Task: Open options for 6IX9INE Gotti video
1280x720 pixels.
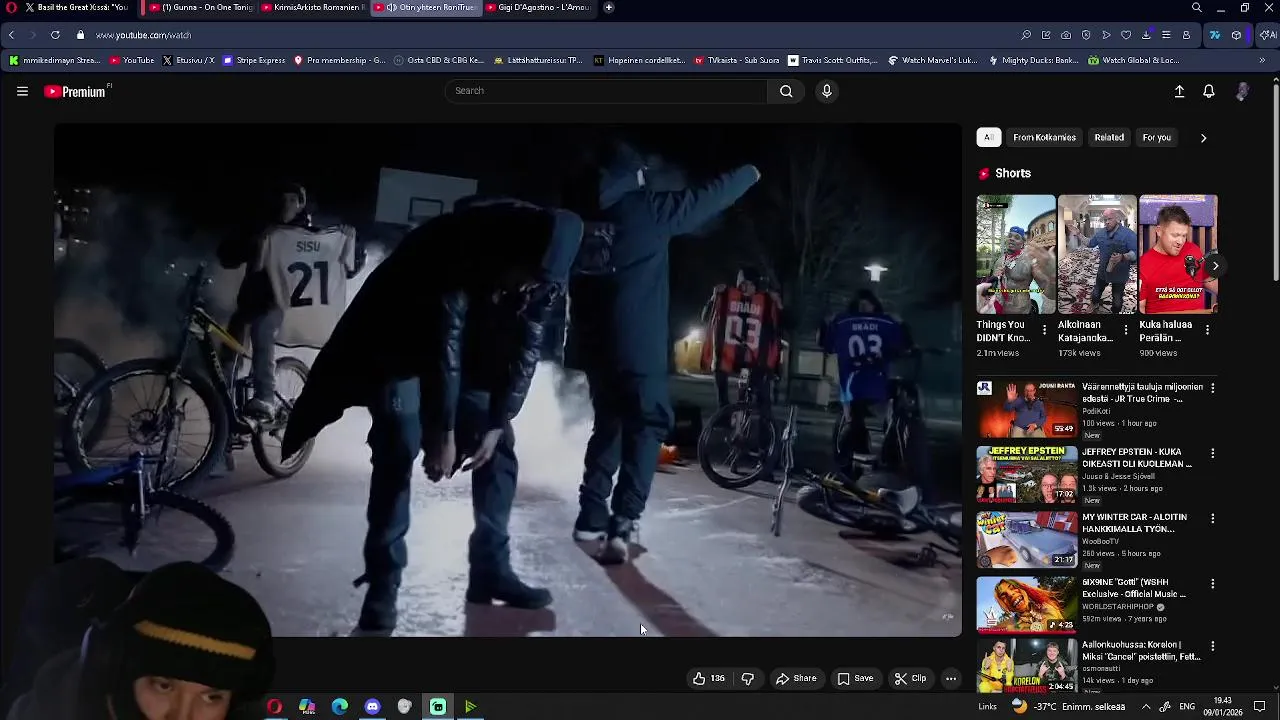Action: (x=1213, y=583)
